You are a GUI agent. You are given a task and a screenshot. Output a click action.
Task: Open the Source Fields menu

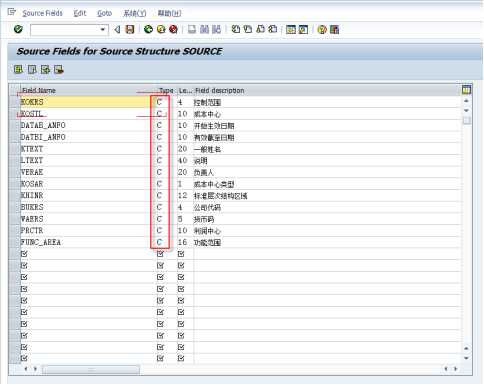point(42,13)
